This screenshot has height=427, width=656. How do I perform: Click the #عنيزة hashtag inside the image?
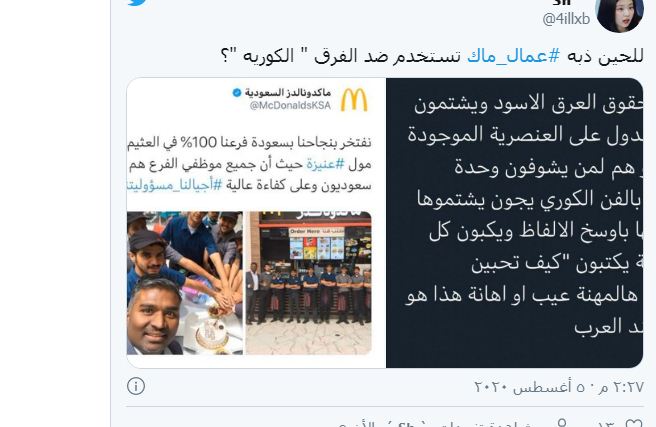pos(325,164)
